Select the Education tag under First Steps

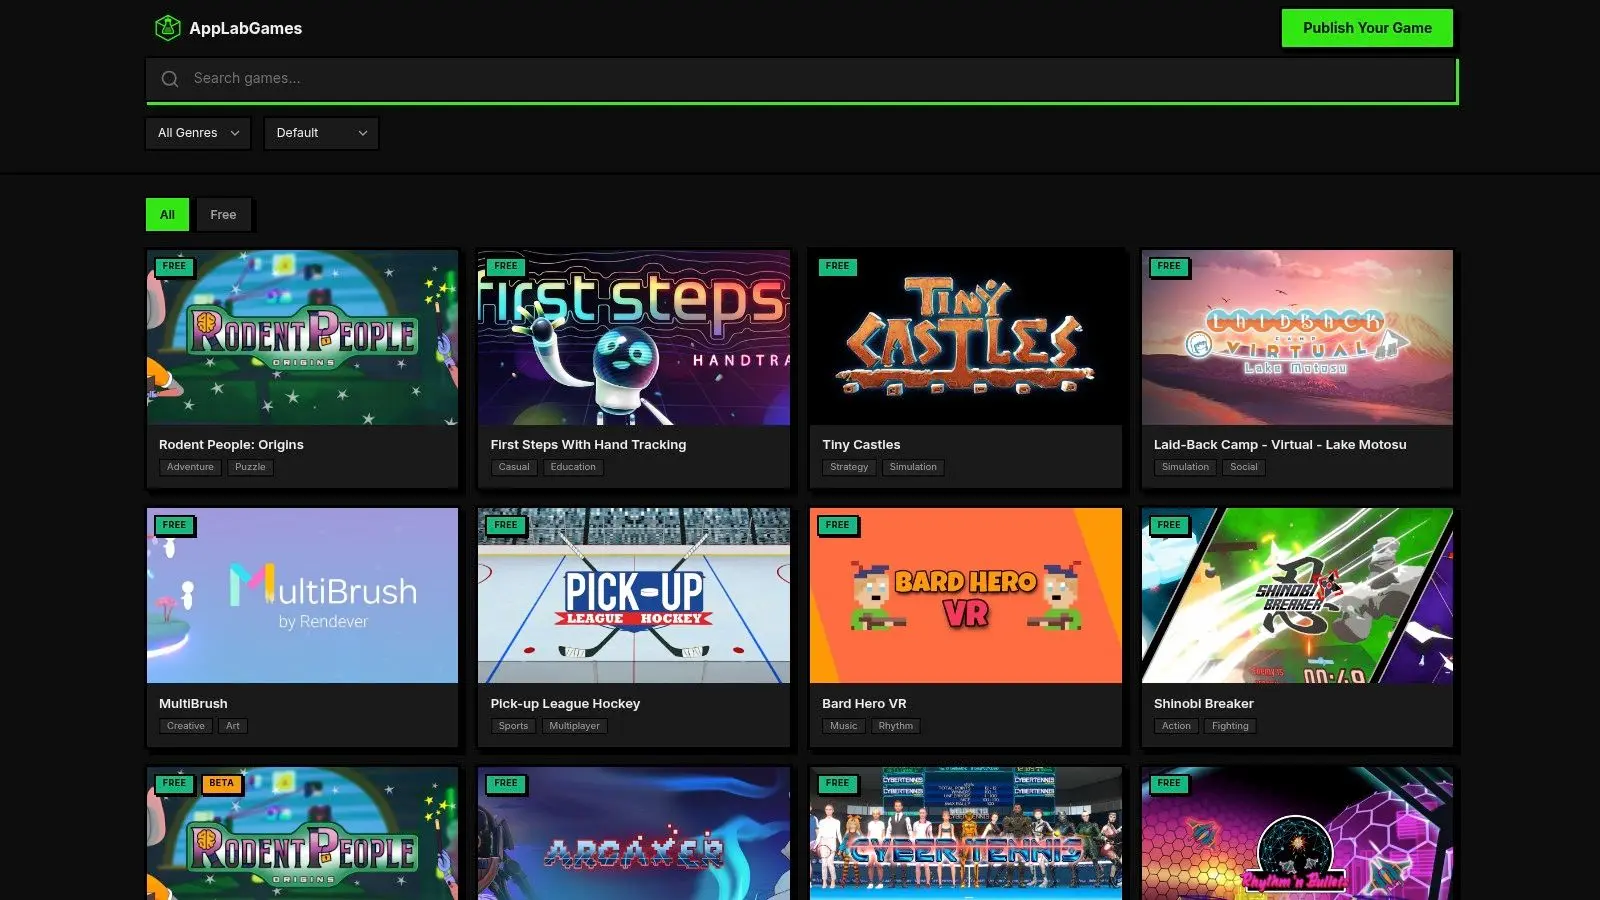pyautogui.click(x=572, y=466)
